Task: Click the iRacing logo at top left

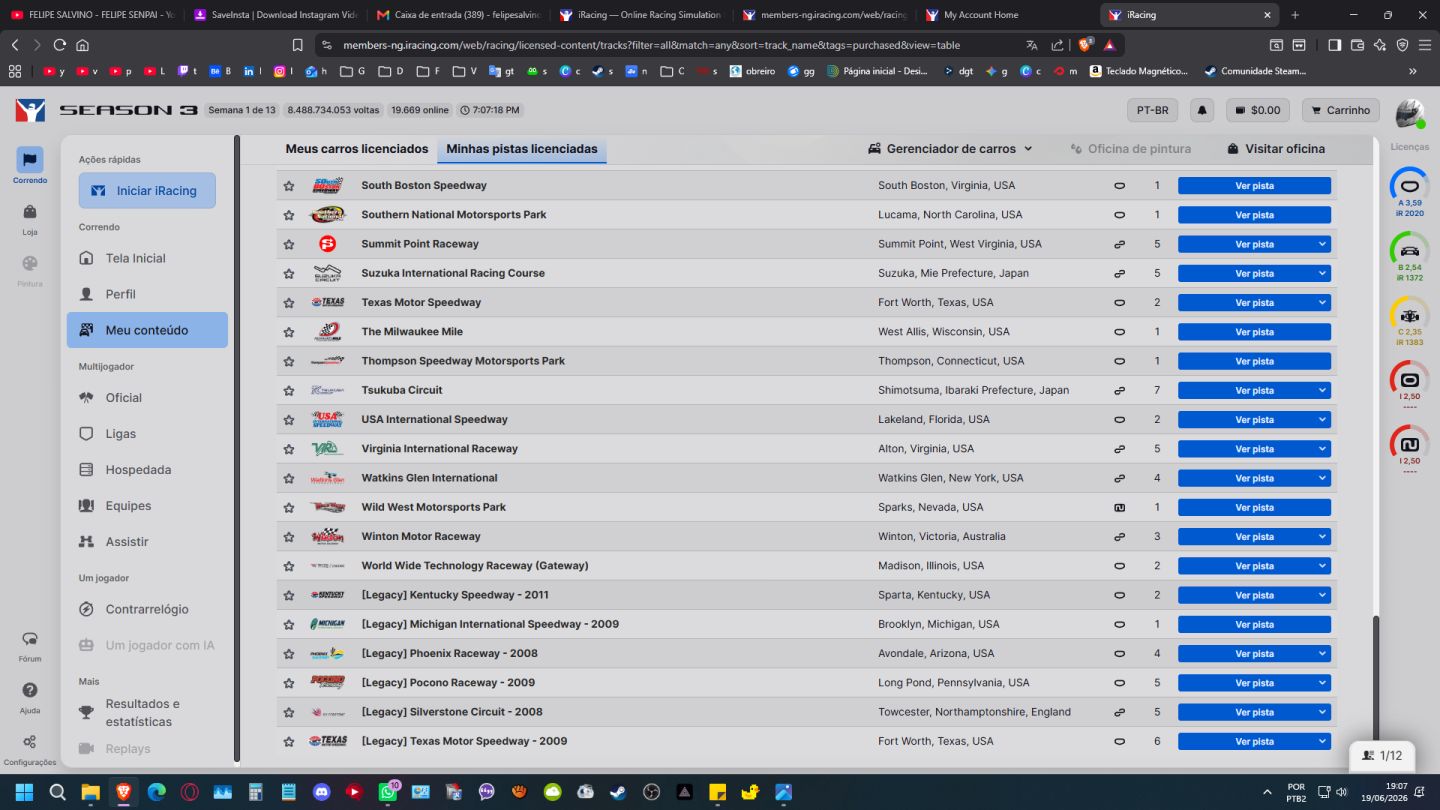Action: (x=30, y=110)
